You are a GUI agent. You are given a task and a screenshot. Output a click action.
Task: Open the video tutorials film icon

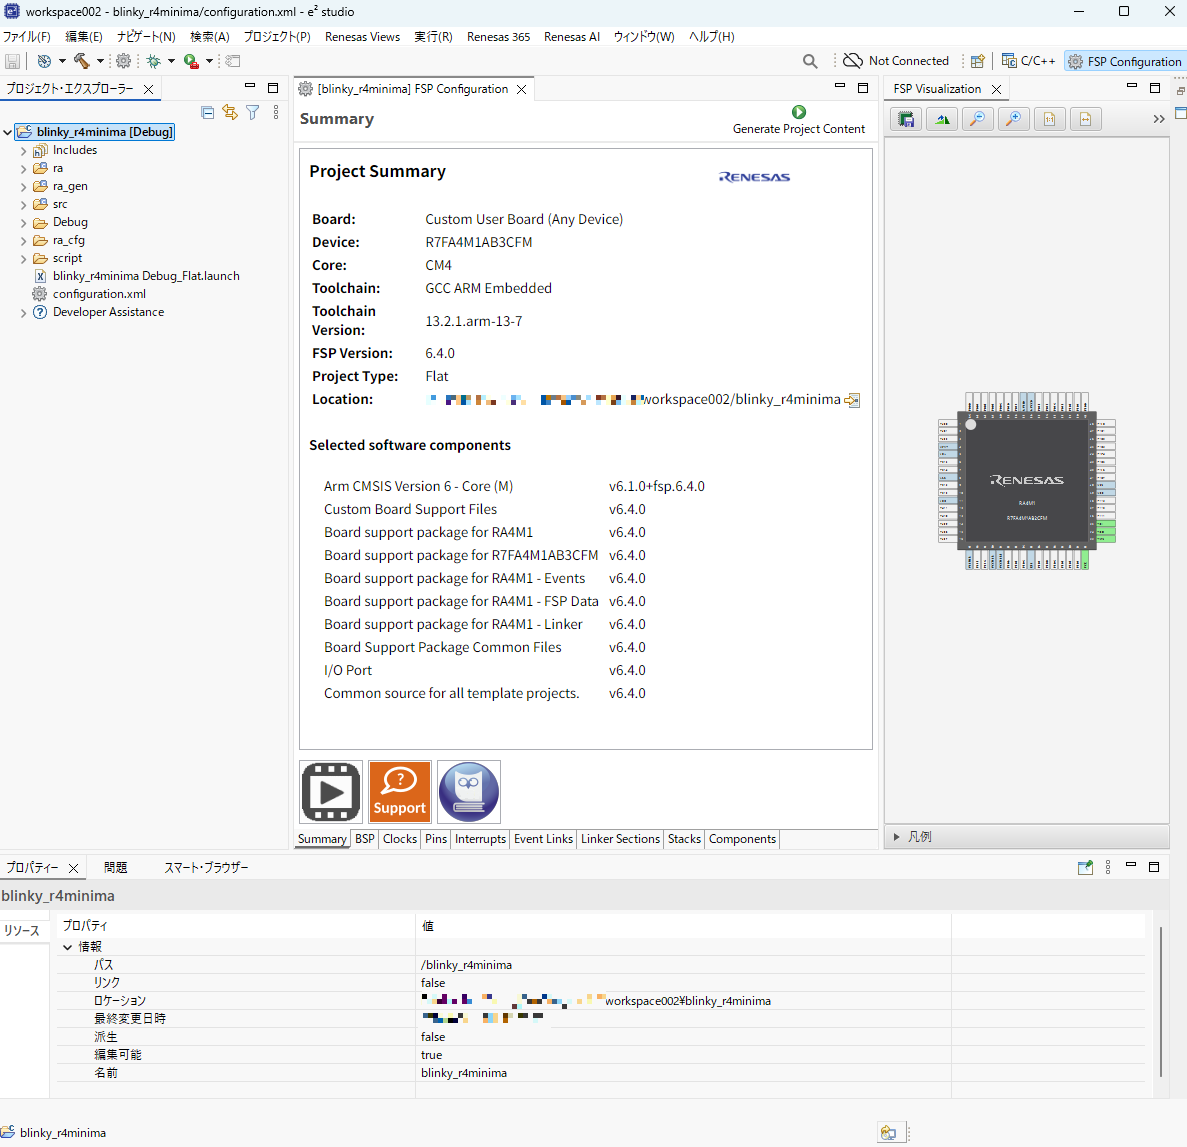pos(331,792)
